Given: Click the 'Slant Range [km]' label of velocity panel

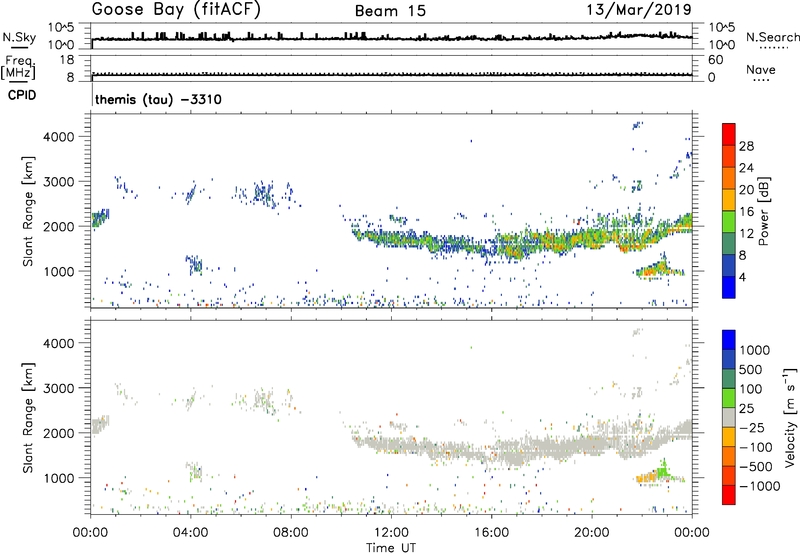Looking at the screenshot, I should 28,418.
